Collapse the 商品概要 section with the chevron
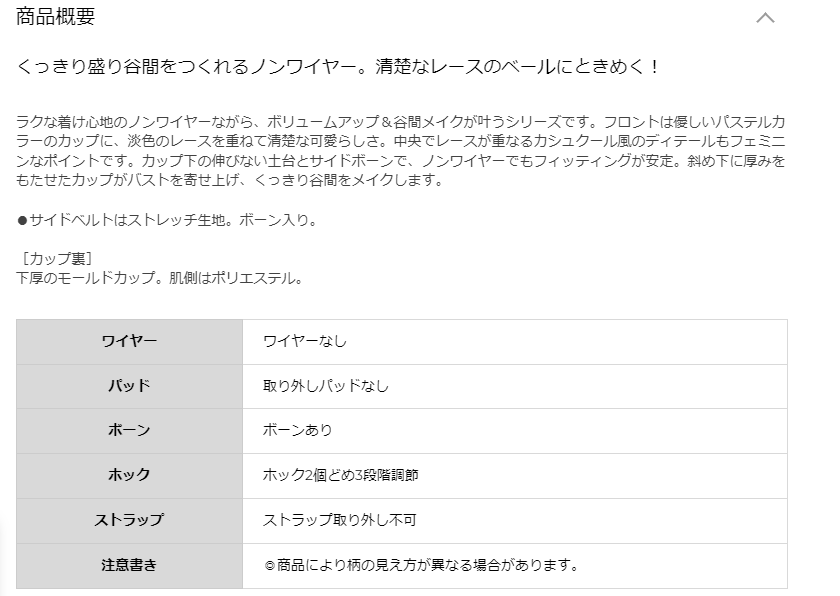Image resolution: width=840 pixels, height=596 pixels. [x=765, y=18]
